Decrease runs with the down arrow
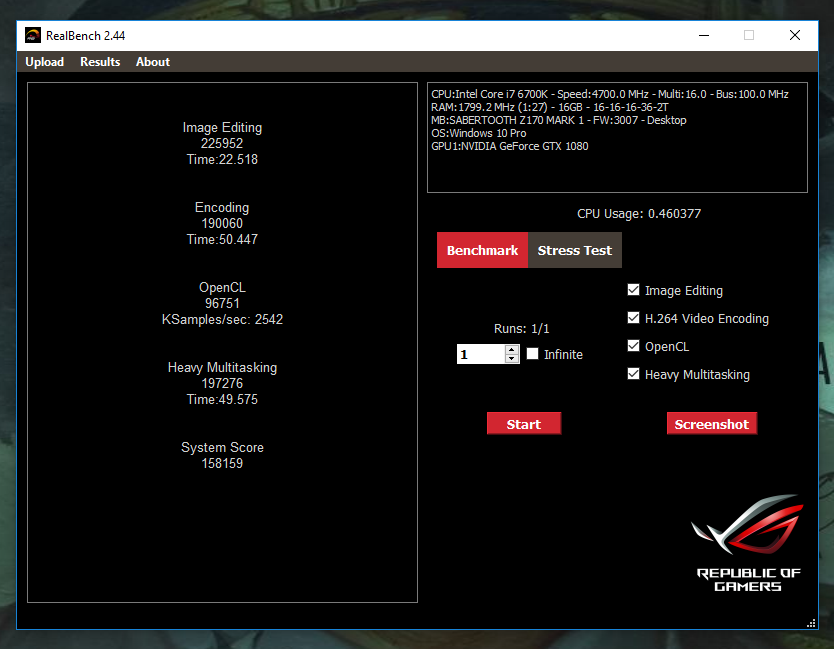Screen dimensions: 834x649 [x=512, y=359]
